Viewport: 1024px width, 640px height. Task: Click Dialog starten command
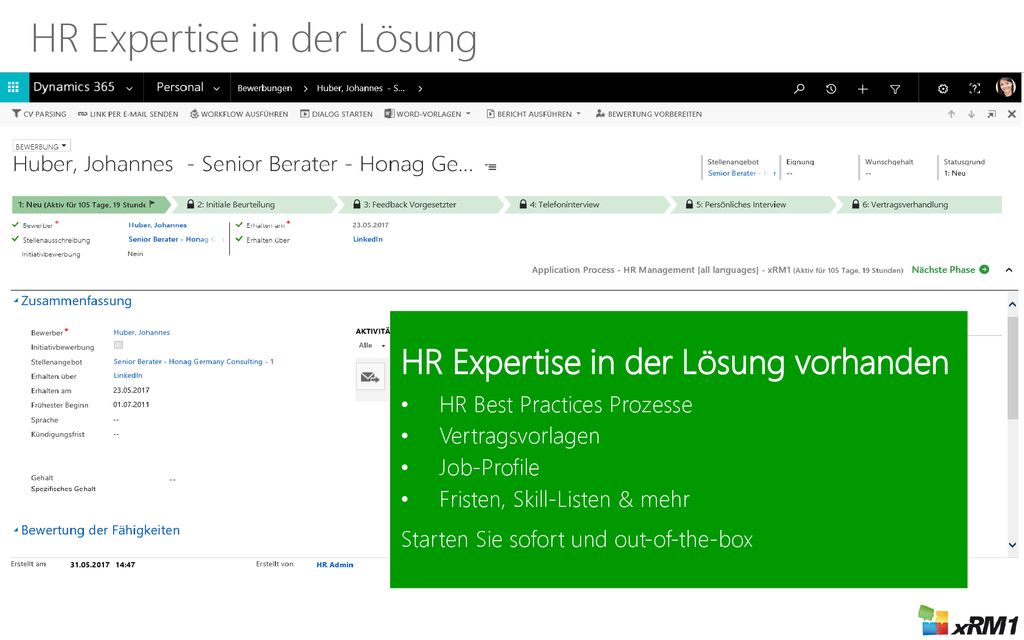[x=336, y=114]
